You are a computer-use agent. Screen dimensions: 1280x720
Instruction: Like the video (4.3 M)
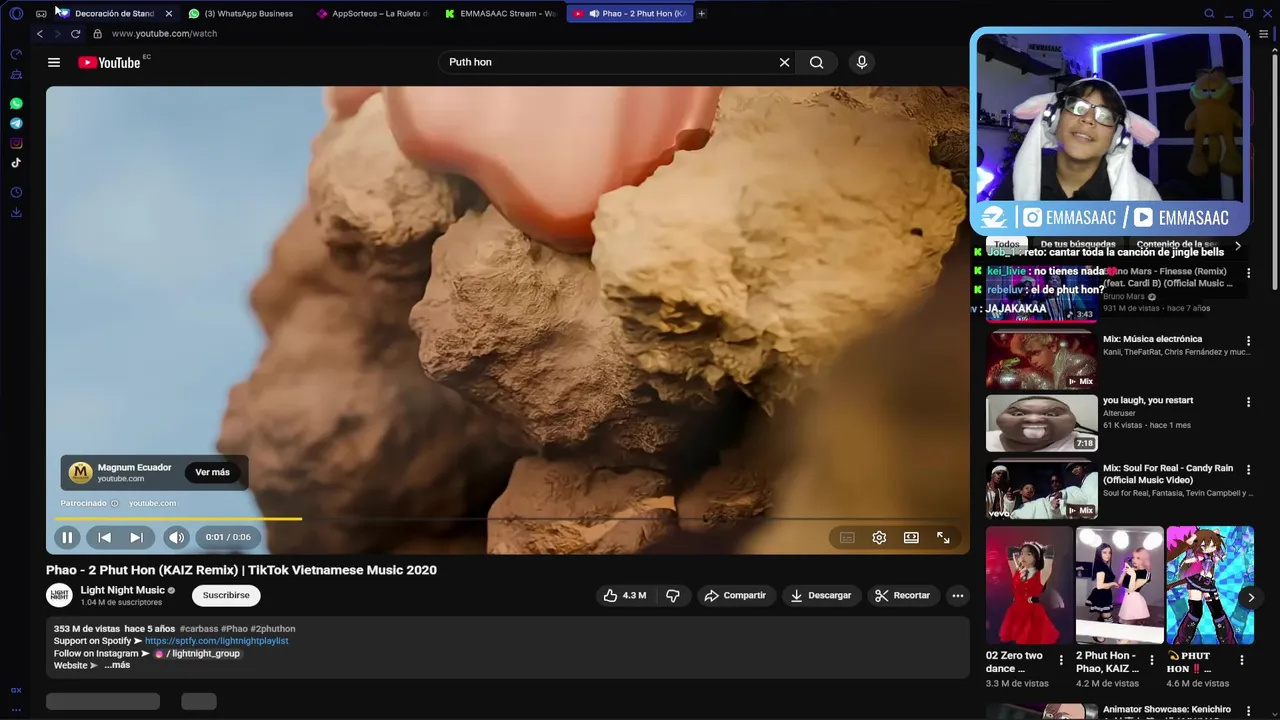(x=624, y=595)
